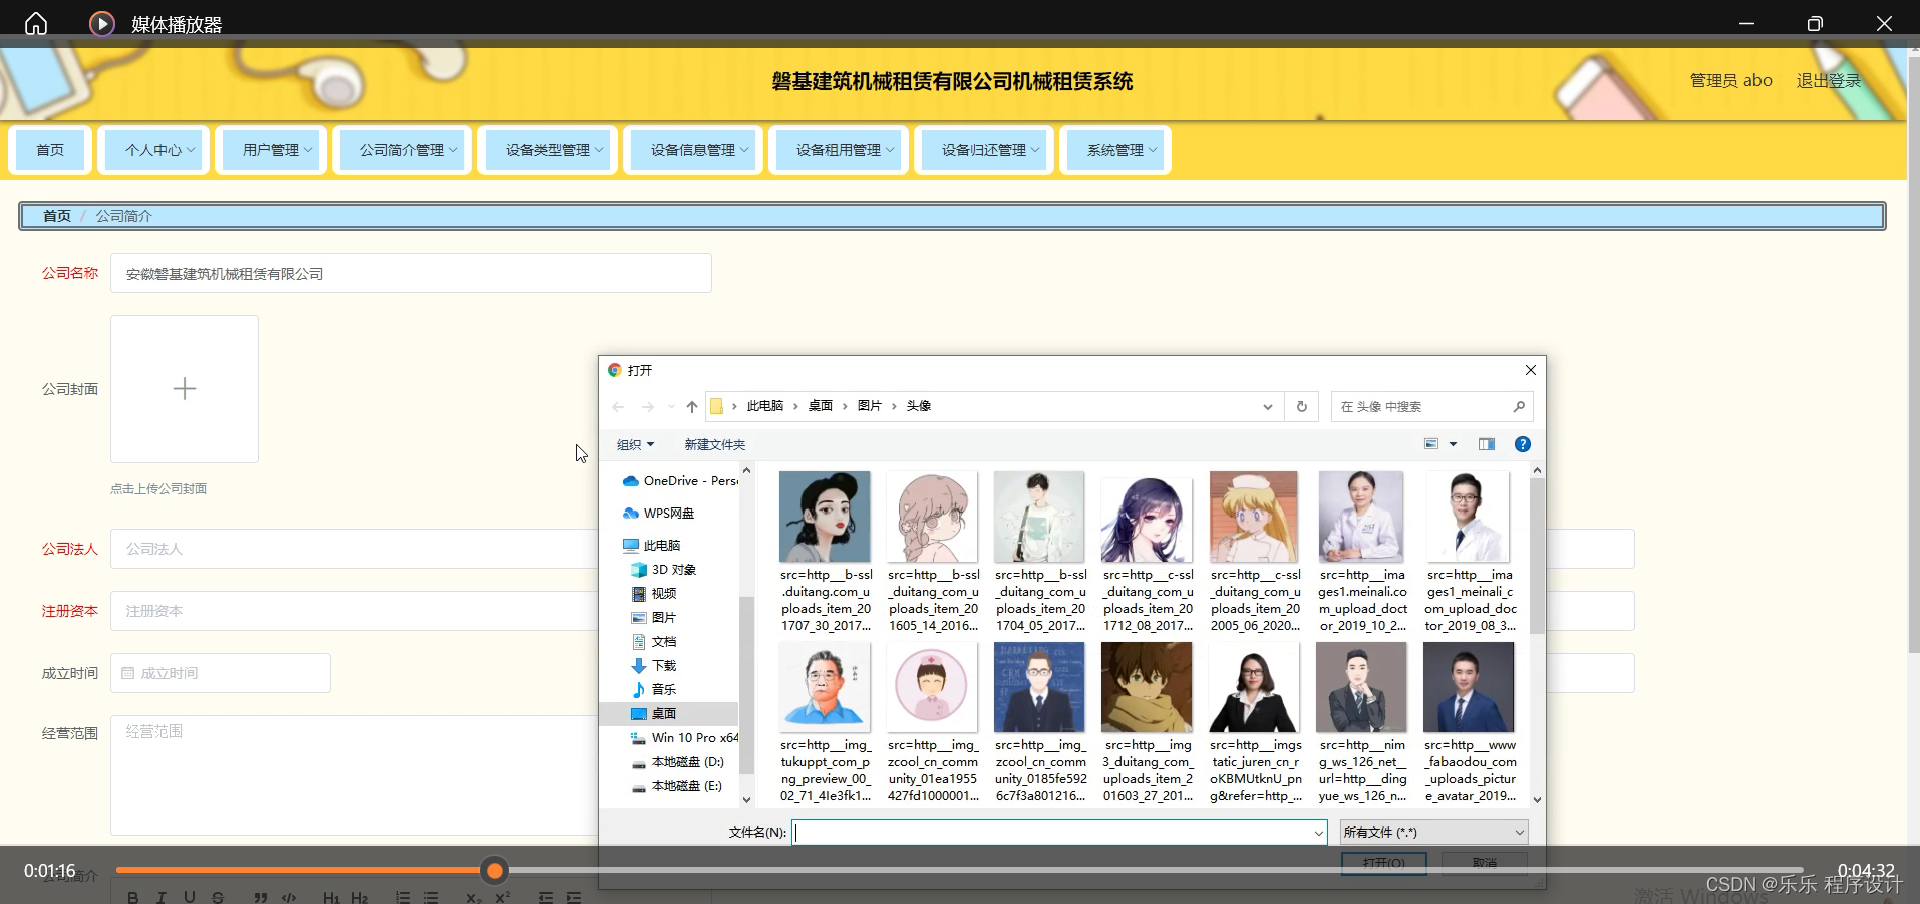Open the 设备租用管理 dropdown menu
The height and width of the screenshot is (904, 1920).
839,150
